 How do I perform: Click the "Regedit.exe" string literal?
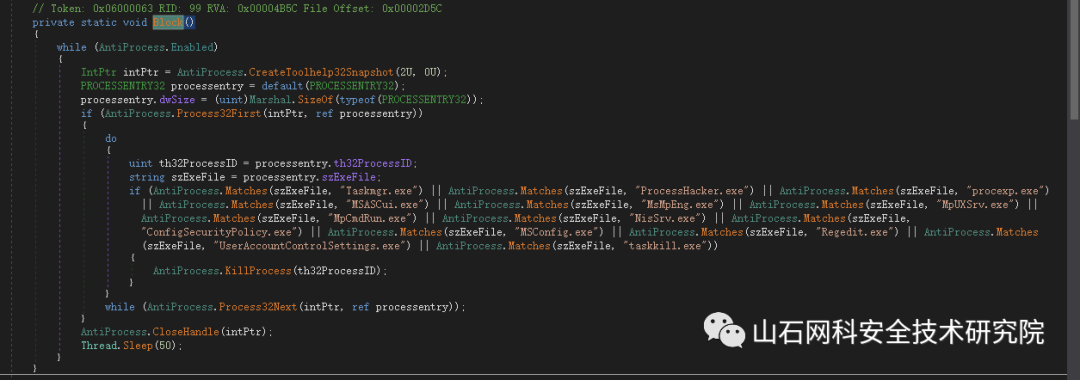pos(858,232)
